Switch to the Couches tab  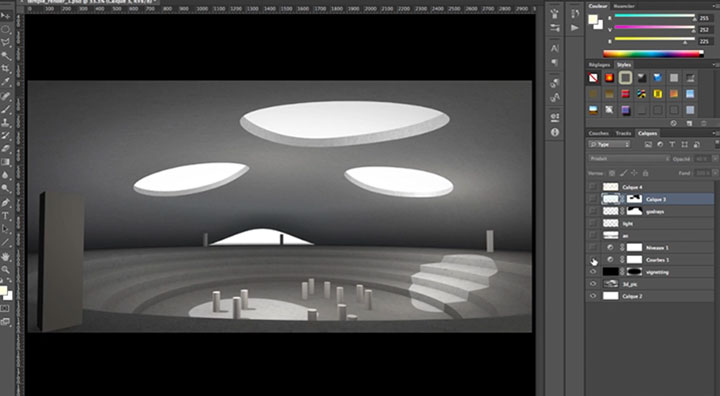[598, 133]
